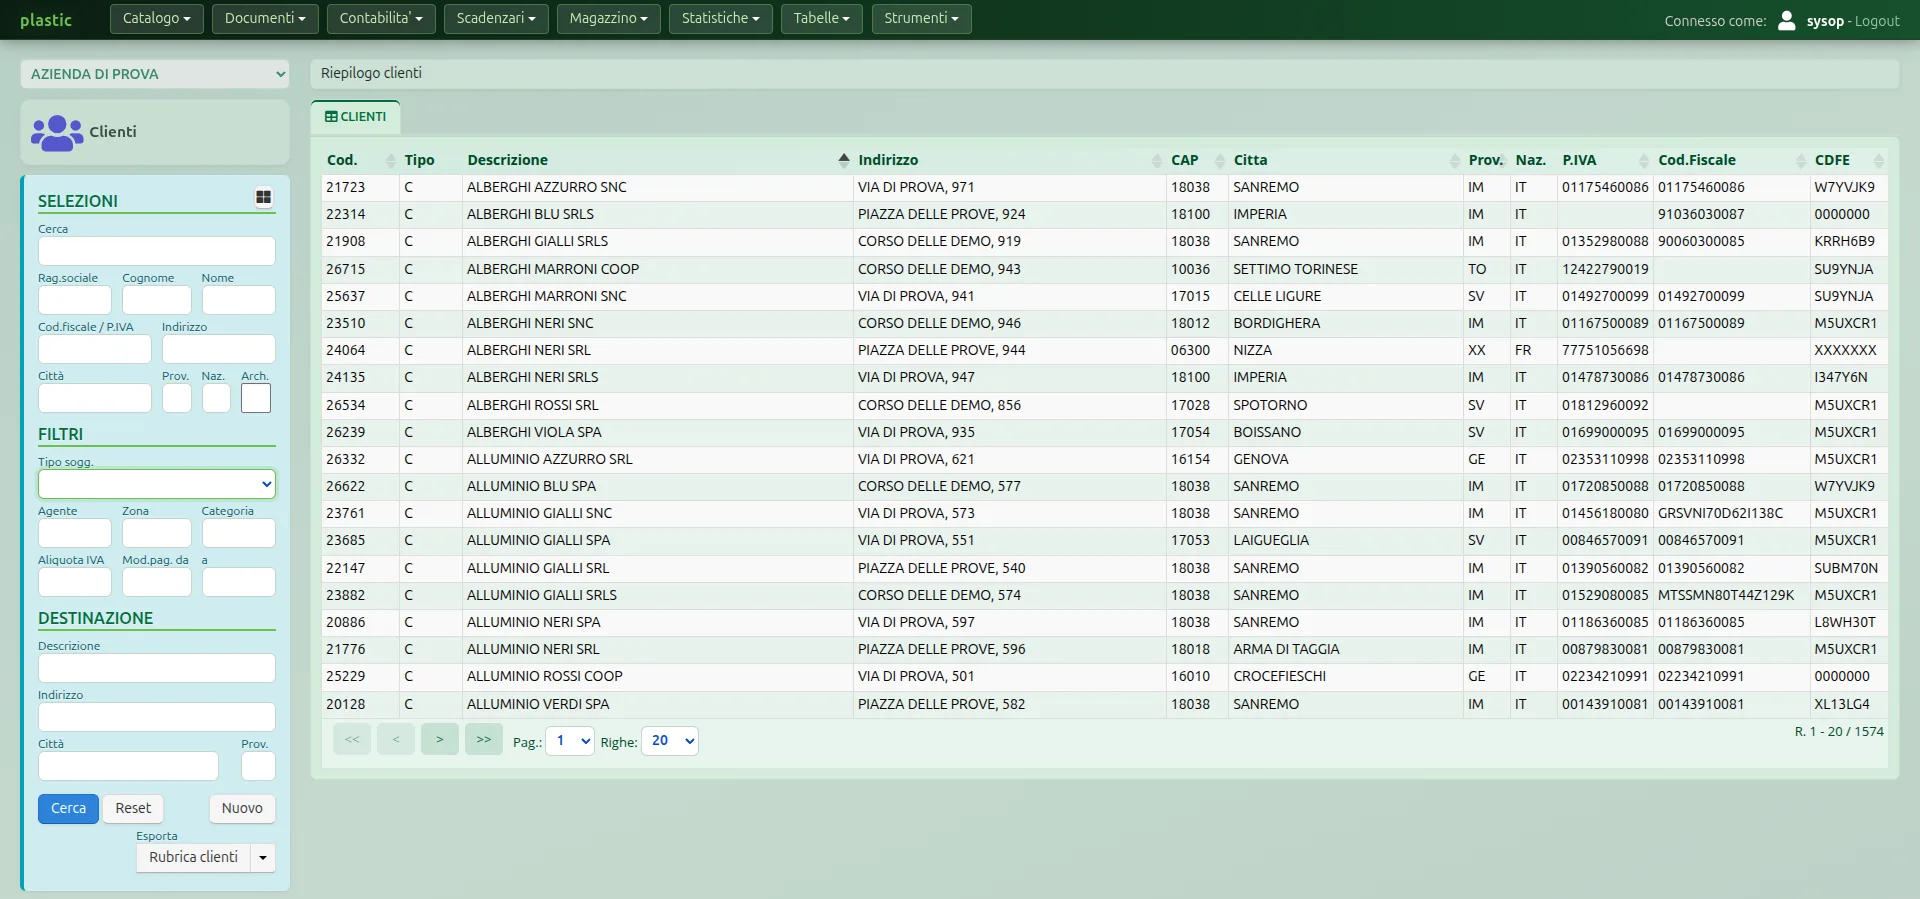Click the blue Cerca button

(68, 808)
